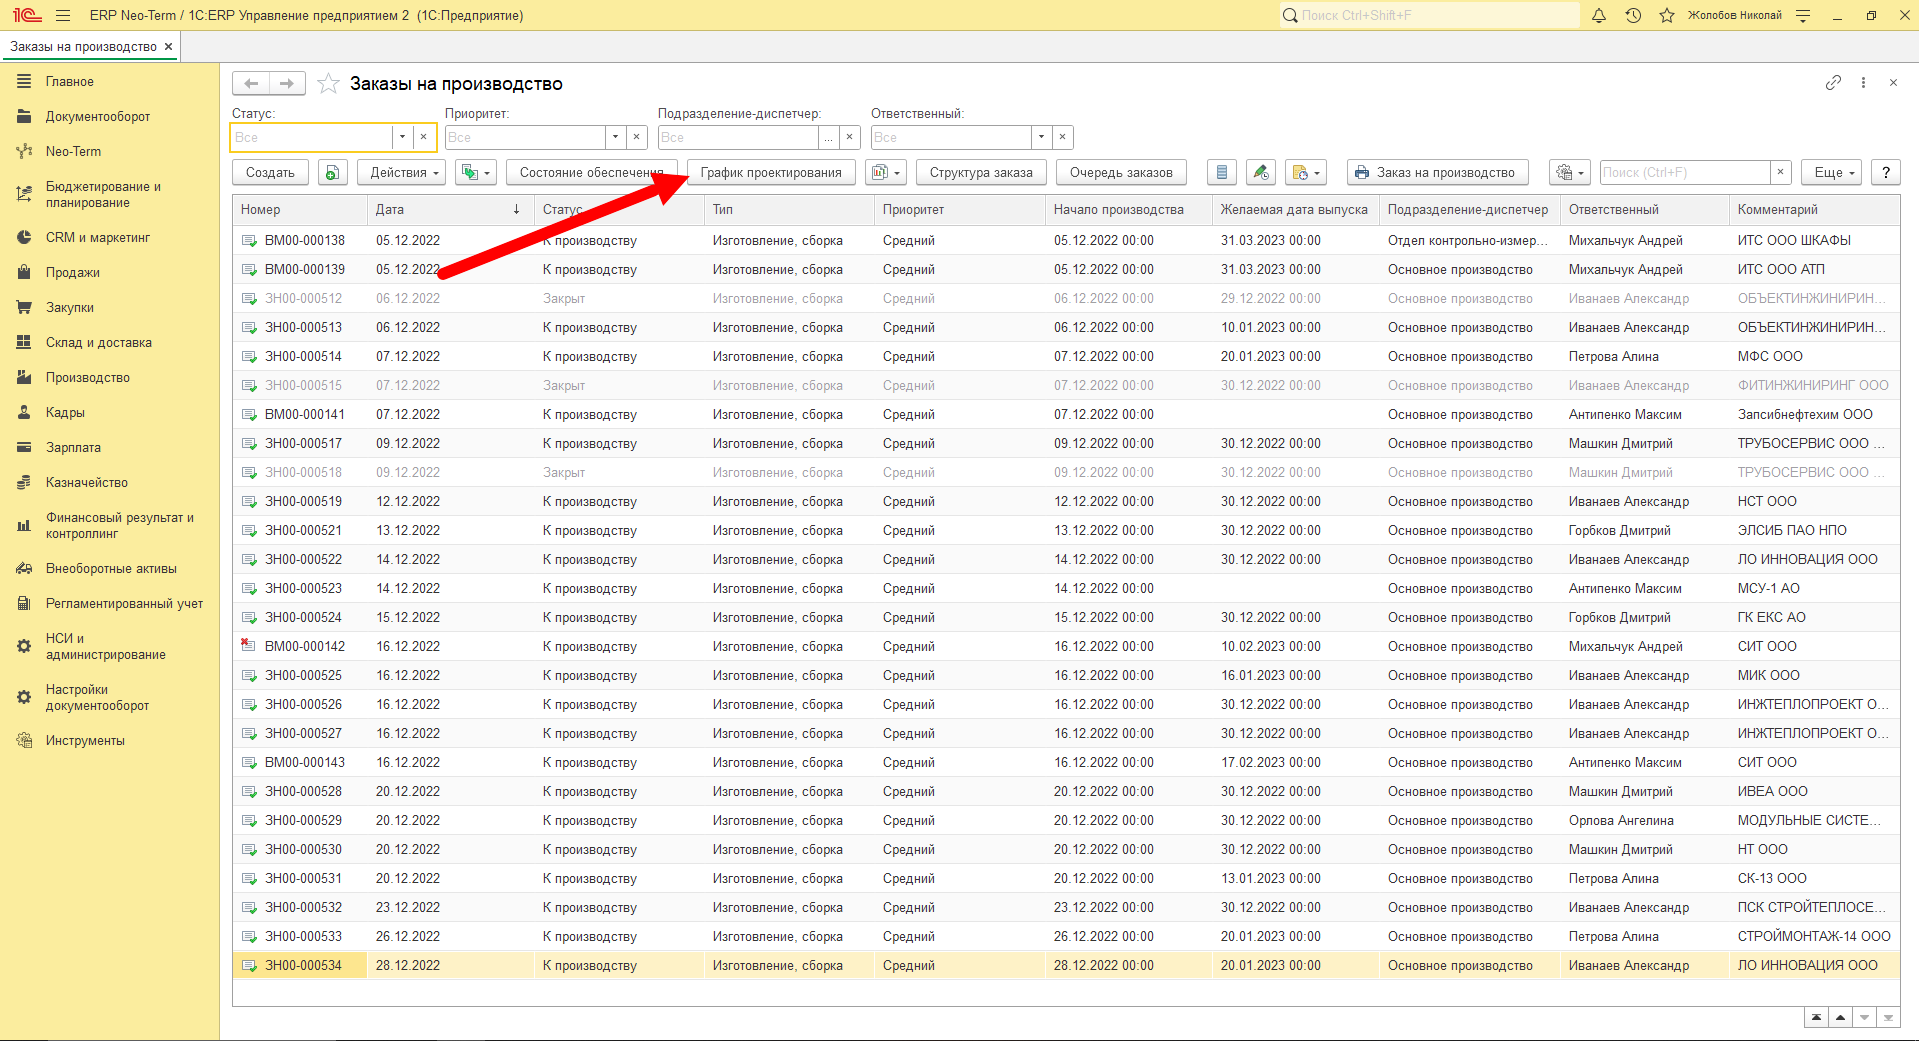Open the Действия dropdown menu
Screen dimensions: 1919x1041
tap(404, 173)
